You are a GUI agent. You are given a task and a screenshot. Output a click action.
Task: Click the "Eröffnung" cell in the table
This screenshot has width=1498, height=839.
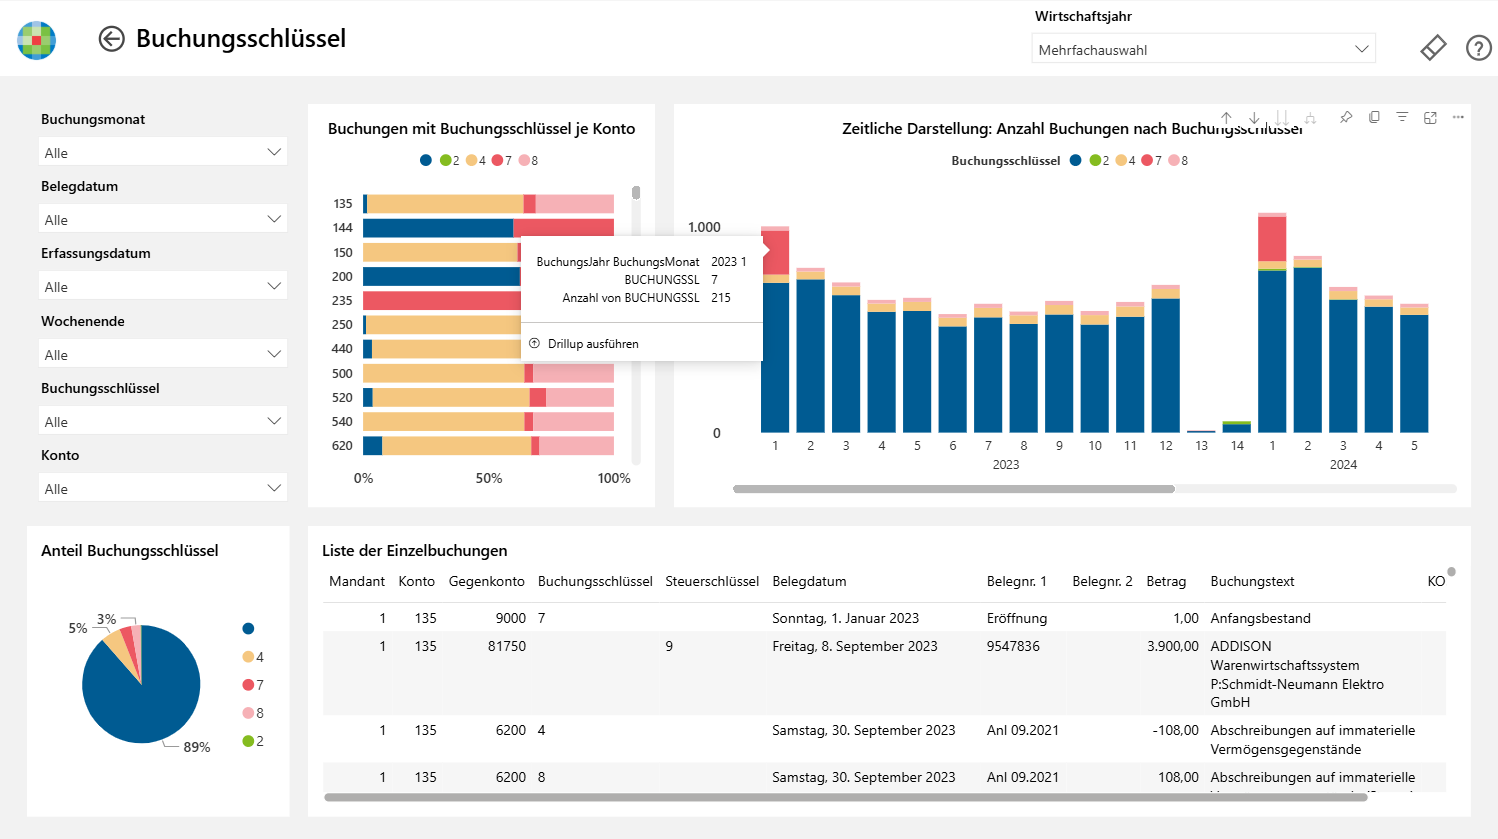pos(1017,618)
